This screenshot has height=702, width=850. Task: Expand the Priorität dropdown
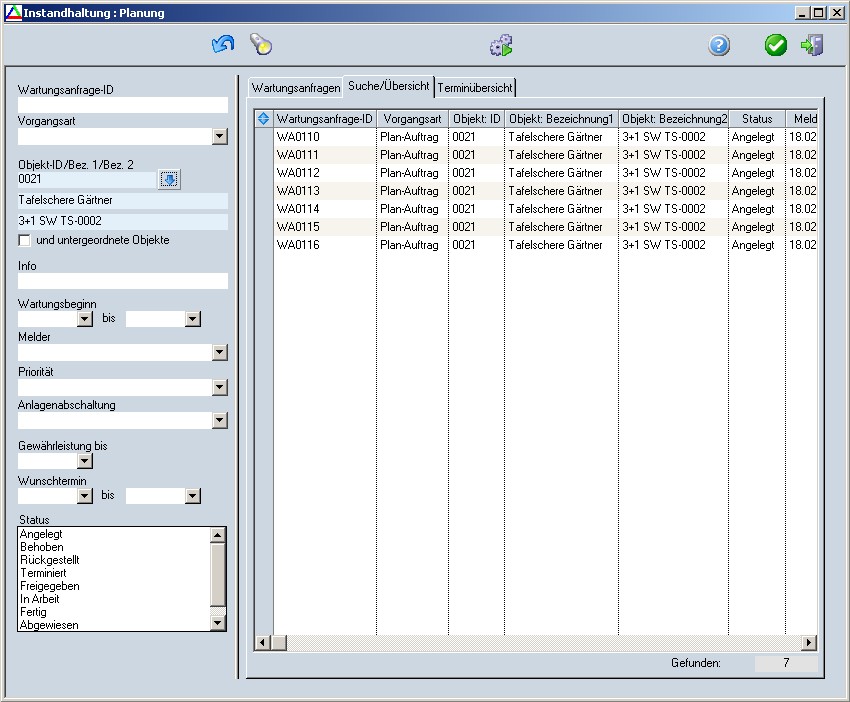tap(220, 387)
